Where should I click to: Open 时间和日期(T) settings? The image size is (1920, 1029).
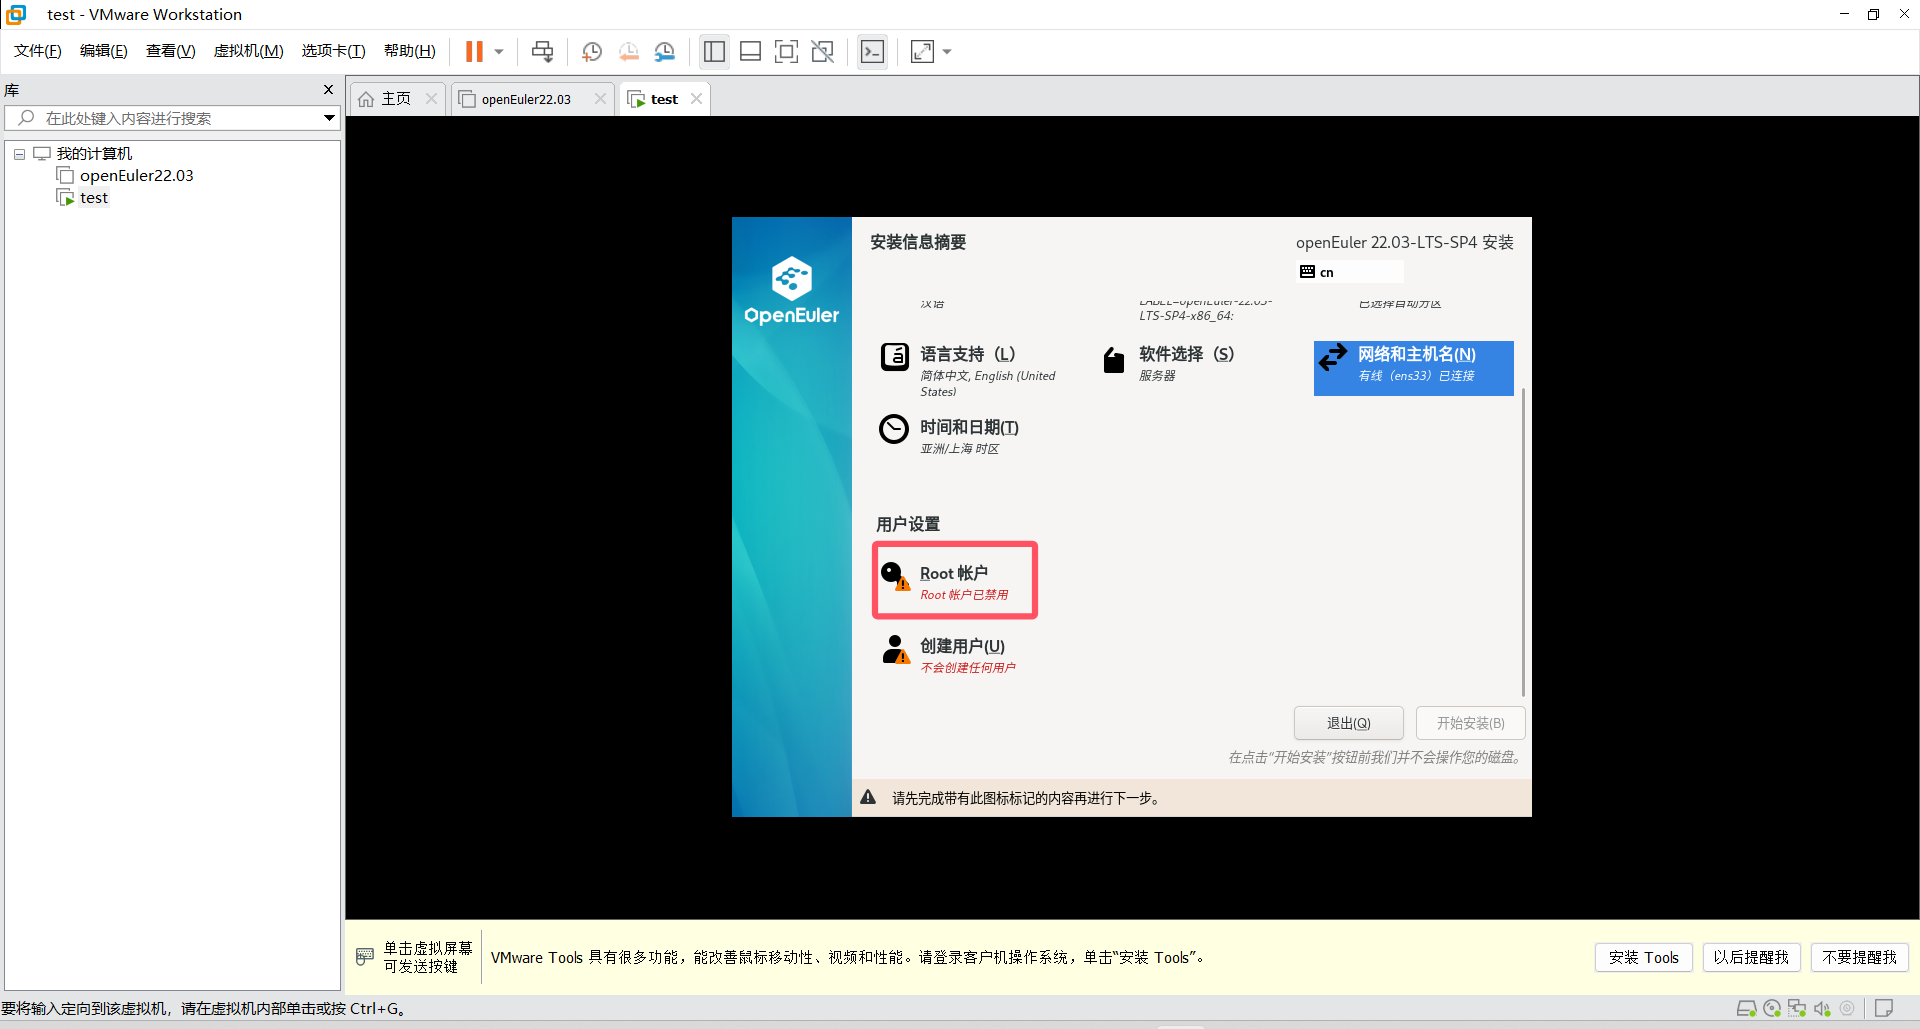[950, 436]
